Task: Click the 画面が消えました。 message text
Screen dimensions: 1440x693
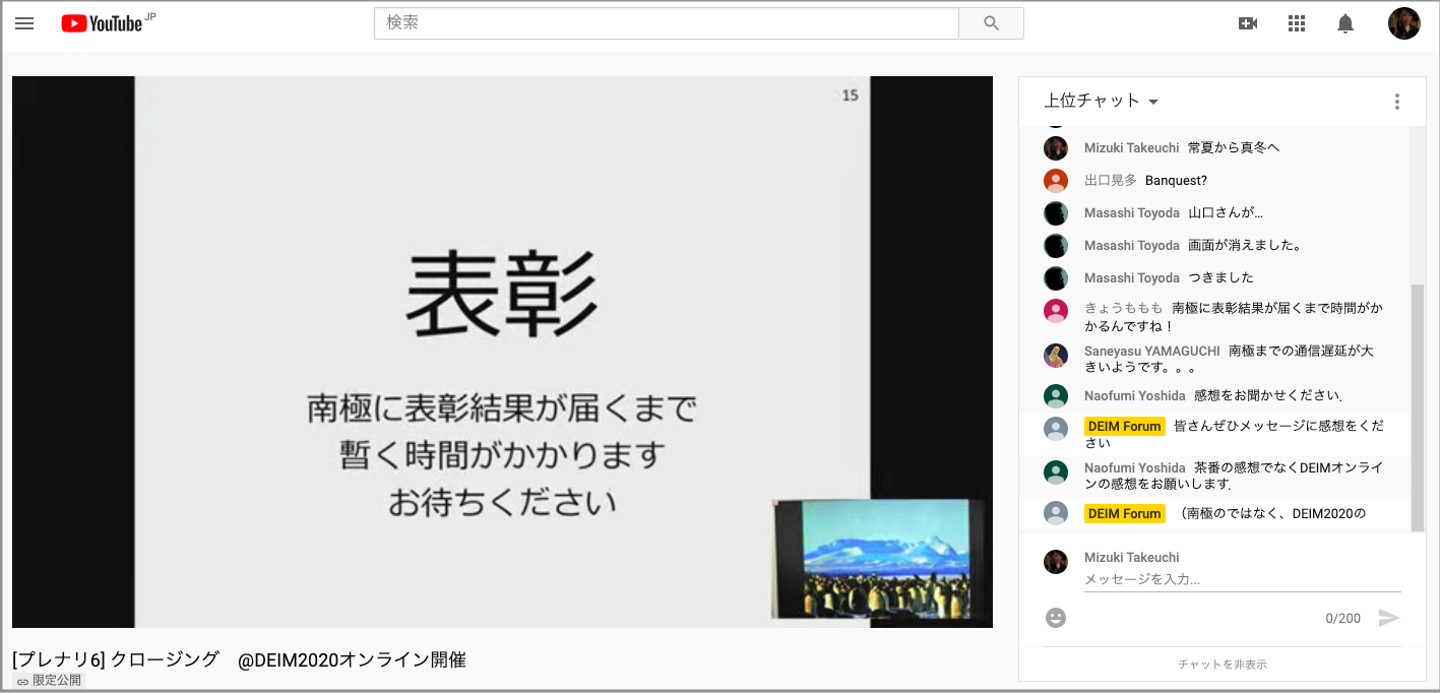Action: [x=1244, y=245]
